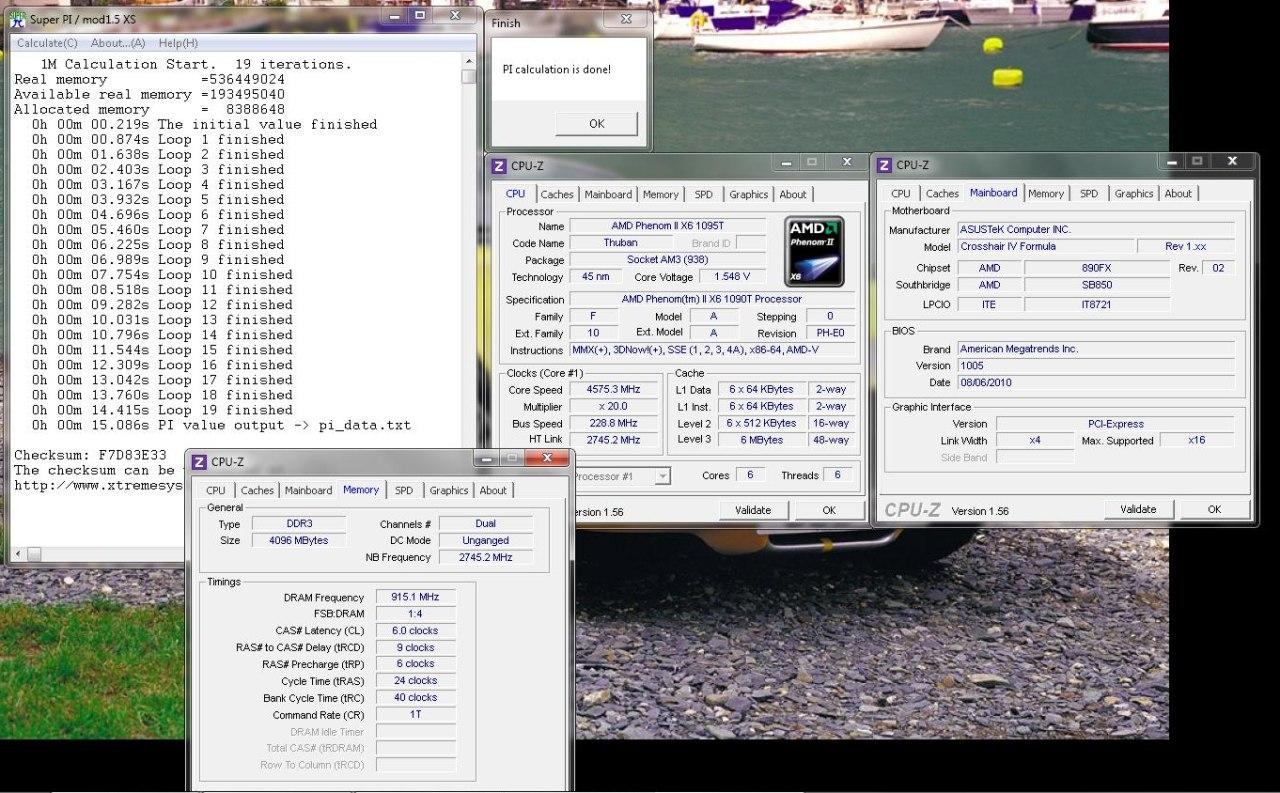Click the BIOS Date value 08/06/2010
Viewport: 1280px width, 793px height.
tap(1095, 383)
